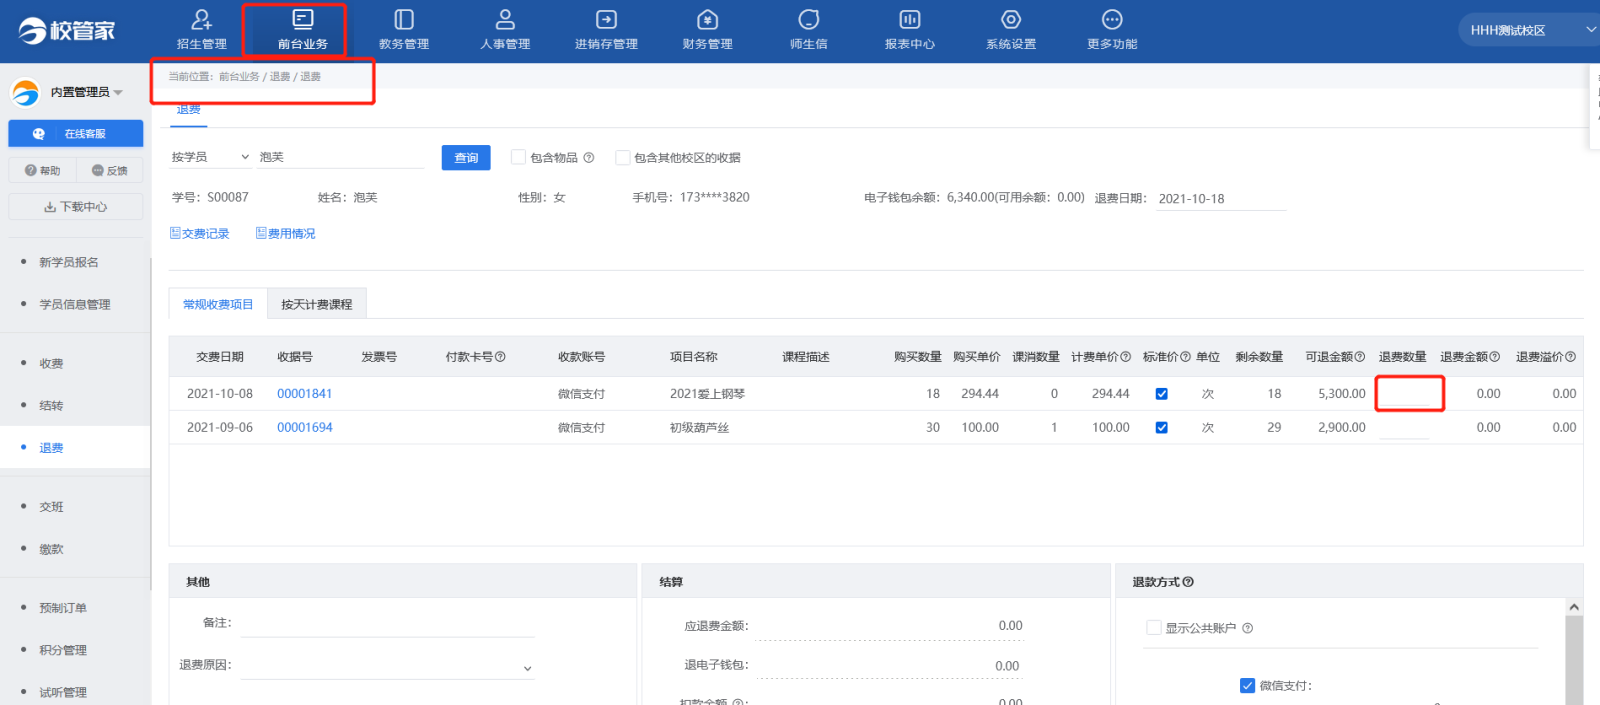Open 报表中心 module icon
This screenshot has height=705, width=1600.
(x=909, y=19)
